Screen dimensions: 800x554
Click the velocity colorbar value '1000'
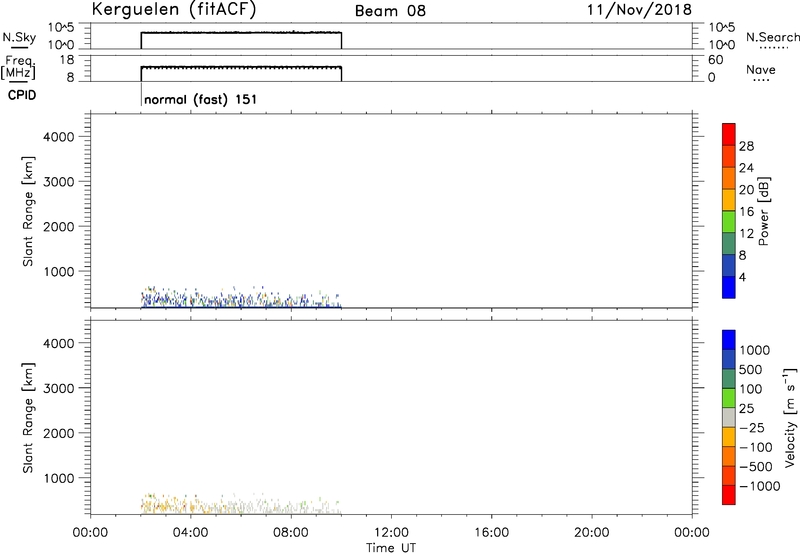[755, 350]
